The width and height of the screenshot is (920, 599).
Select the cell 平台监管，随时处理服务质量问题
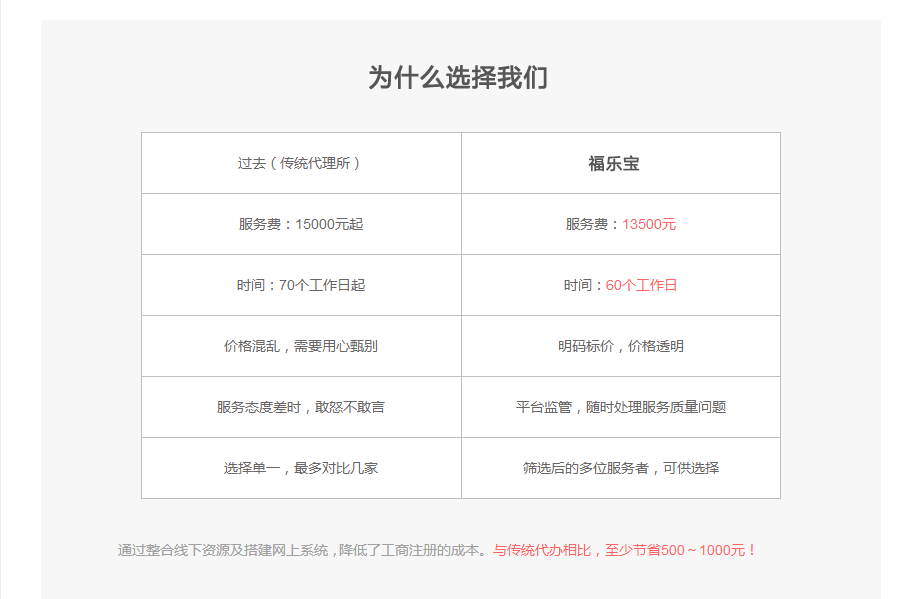621,407
